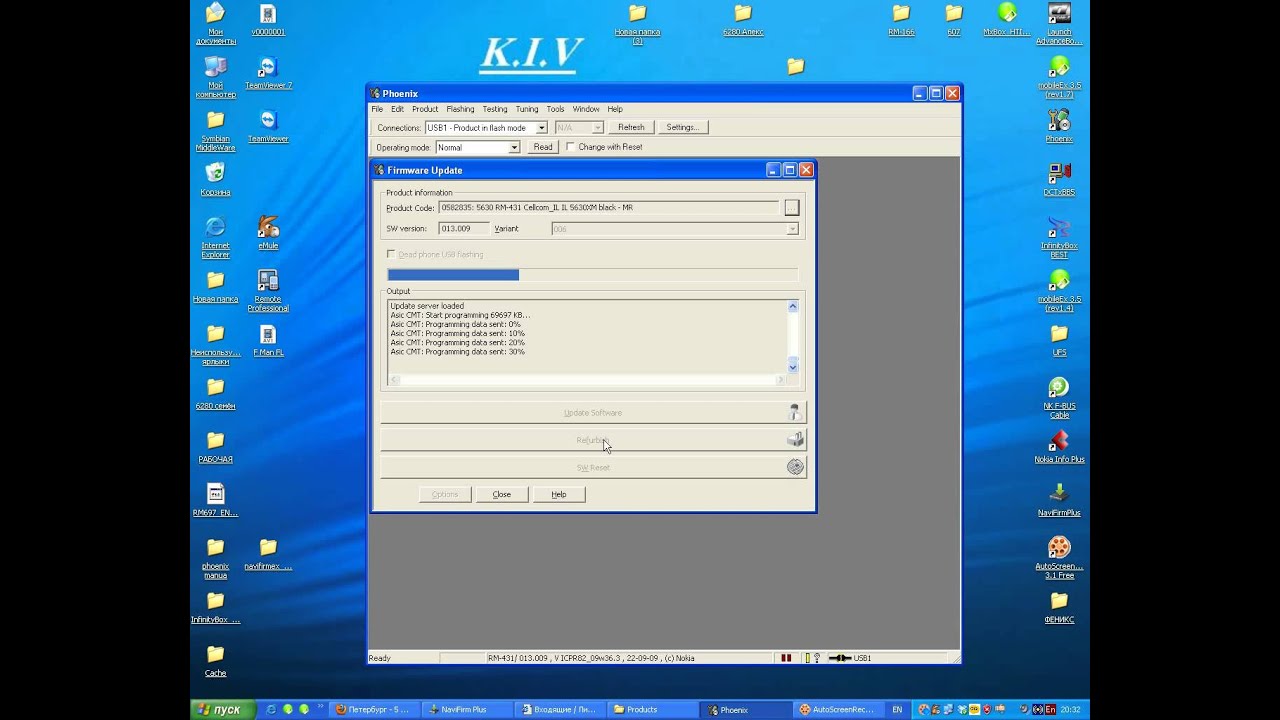Viewport: 1280px width, 720px height.
Task: Click the USB1 status bar entry
Action: [x=852, y=658]
